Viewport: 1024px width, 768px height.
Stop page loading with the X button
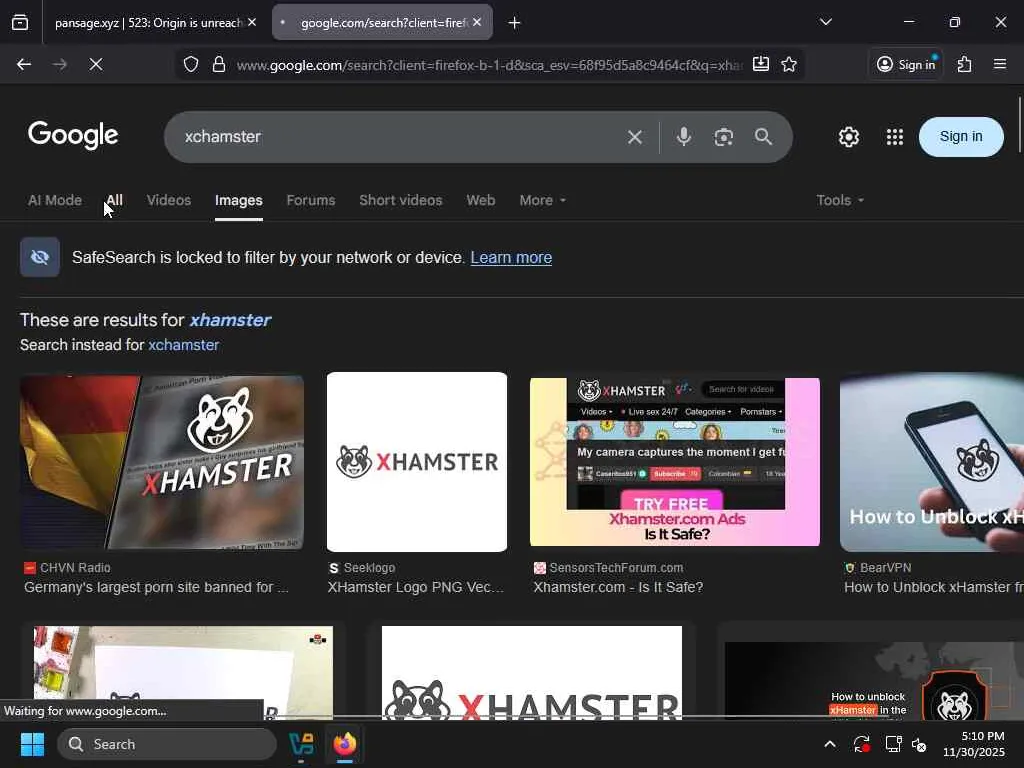pyautogui.click(x=96, y=64)
